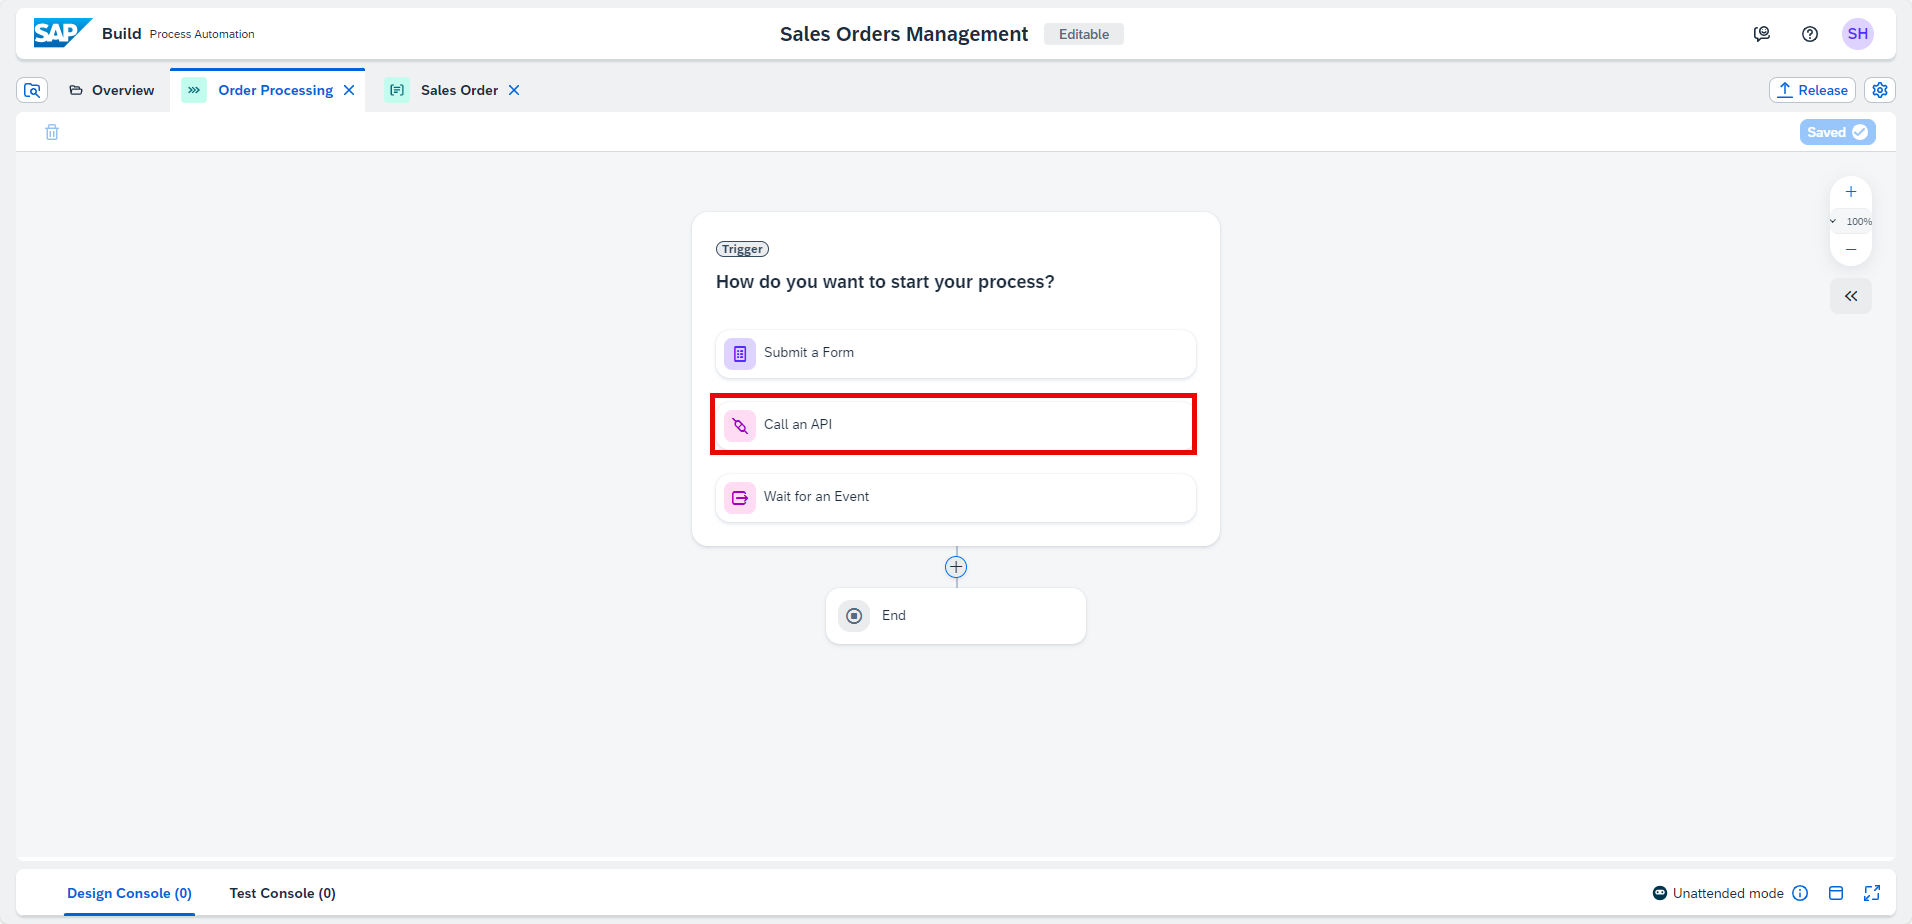Switch to the Overview tab
Screen dimensions: 1912x924
[x=112, y=90]
